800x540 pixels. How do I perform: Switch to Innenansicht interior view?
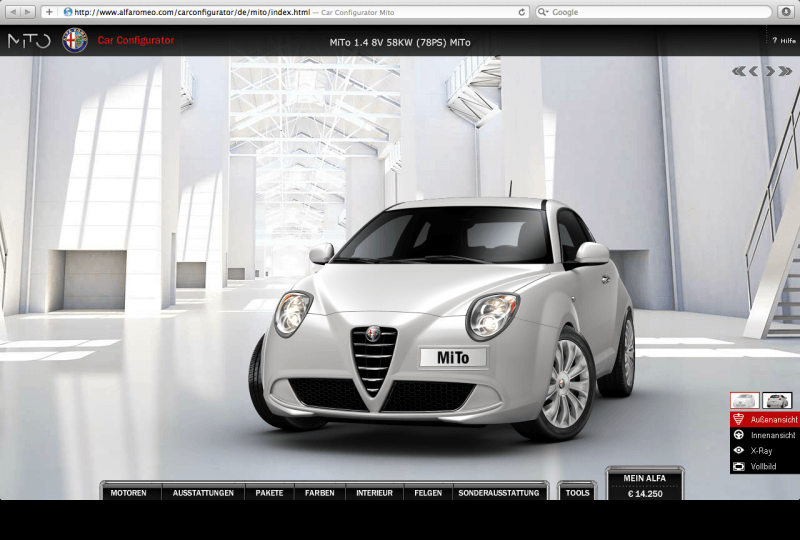click(x=765, y=435)
